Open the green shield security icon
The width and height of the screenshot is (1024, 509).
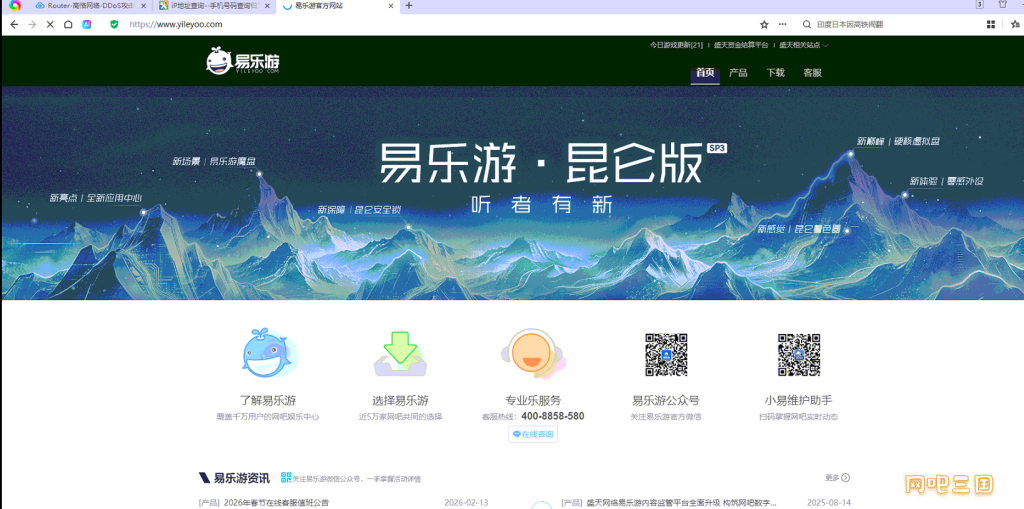click(x=114, y=24)
